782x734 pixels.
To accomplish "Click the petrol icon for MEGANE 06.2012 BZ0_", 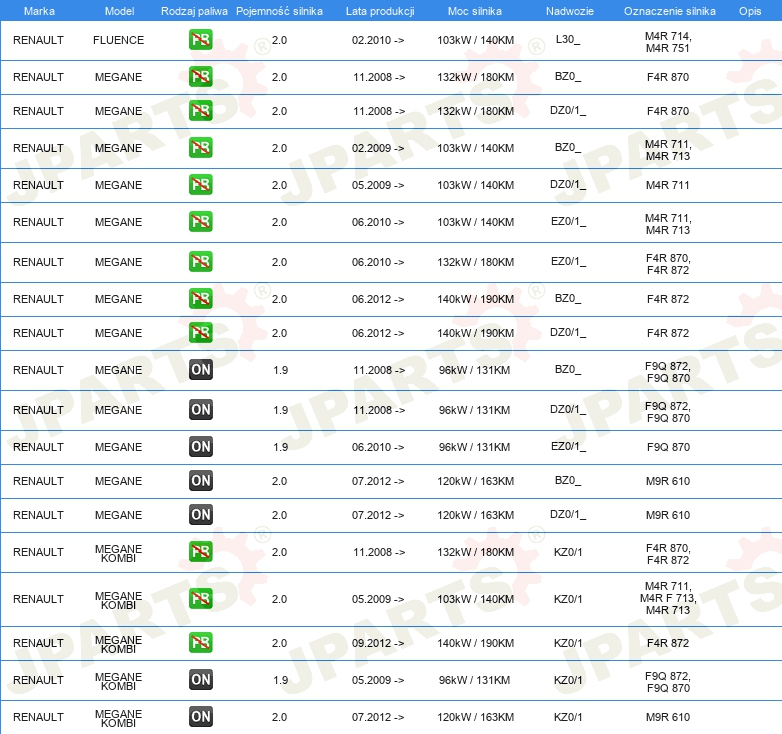I will click(x=200, y=298).
